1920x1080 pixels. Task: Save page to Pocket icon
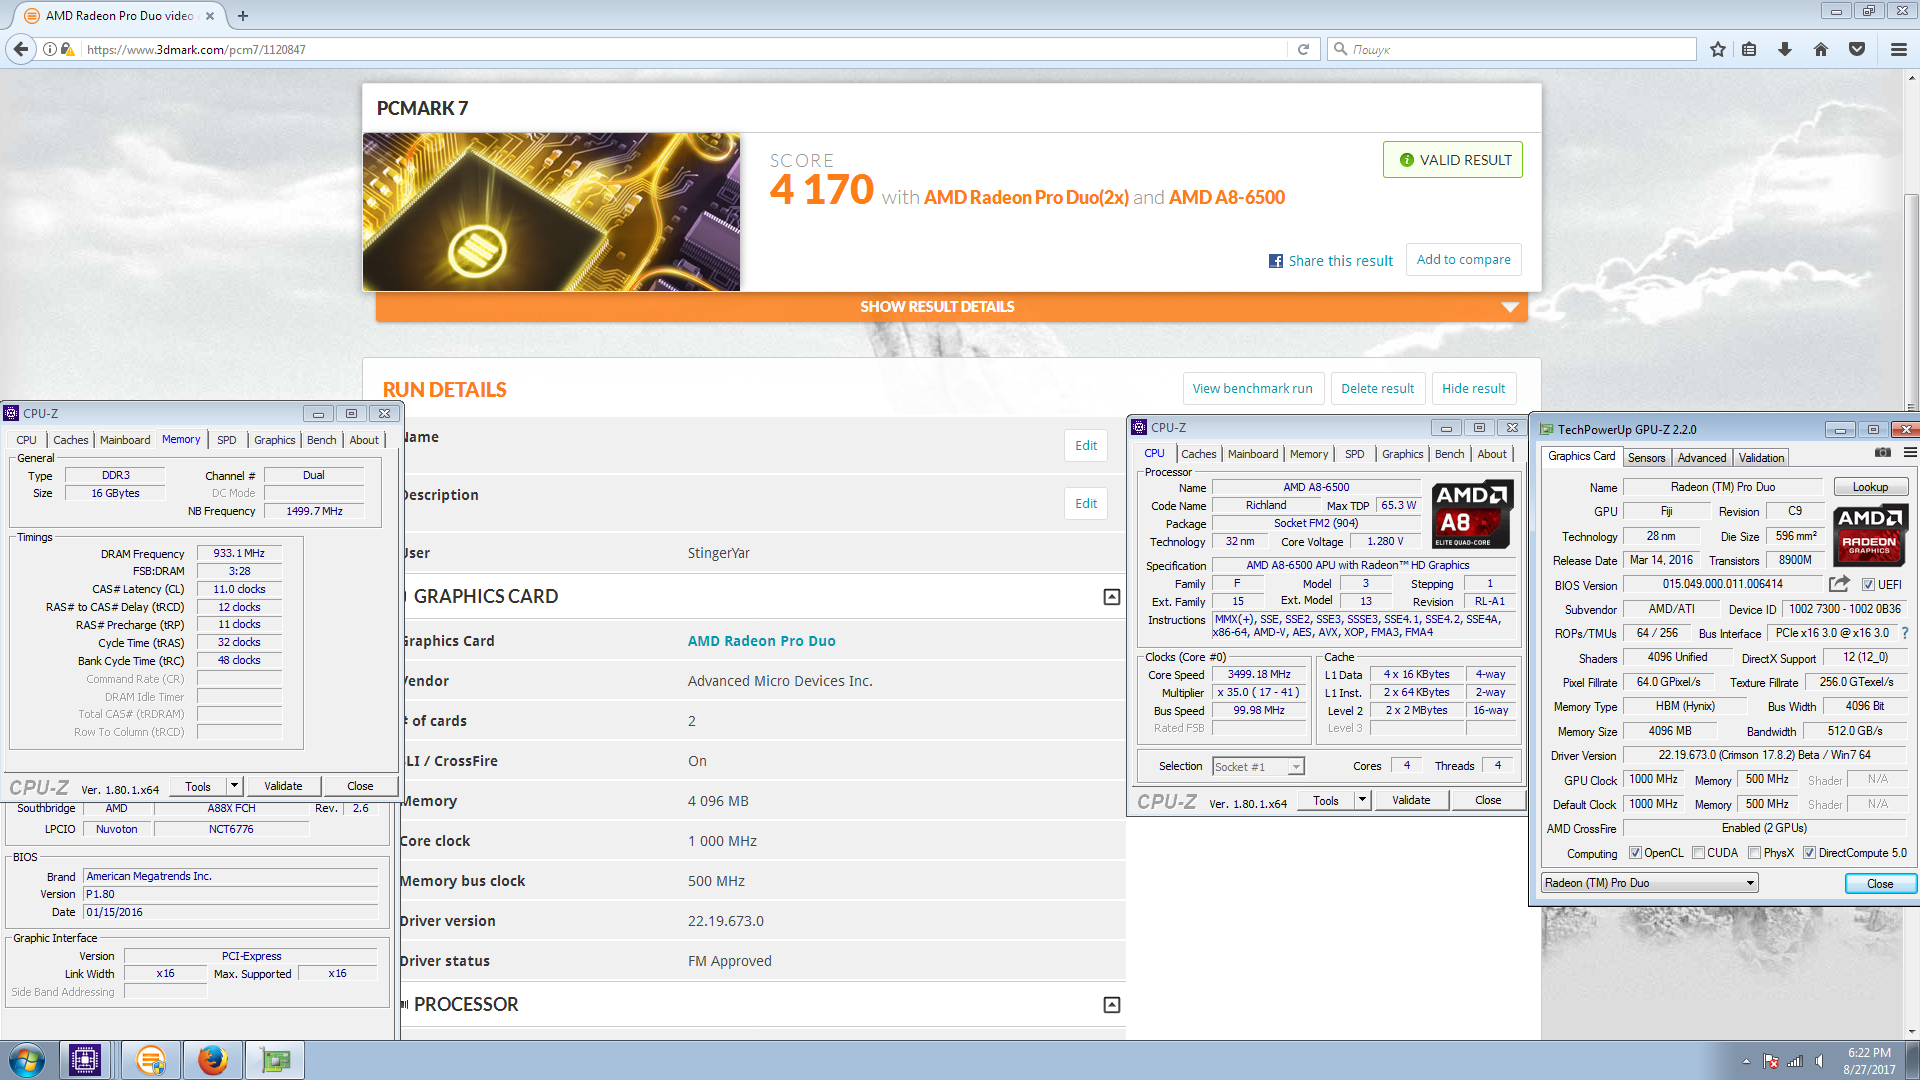point(1857,49)
